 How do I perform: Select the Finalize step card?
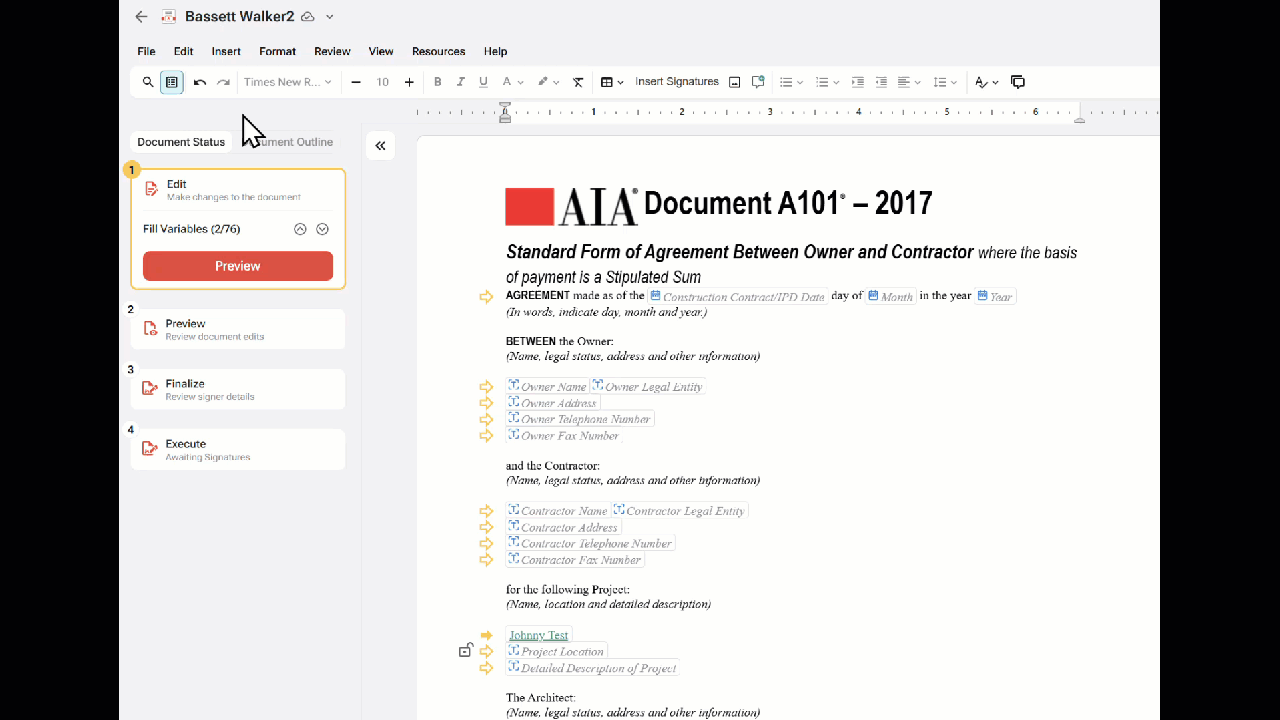point(238,389)
